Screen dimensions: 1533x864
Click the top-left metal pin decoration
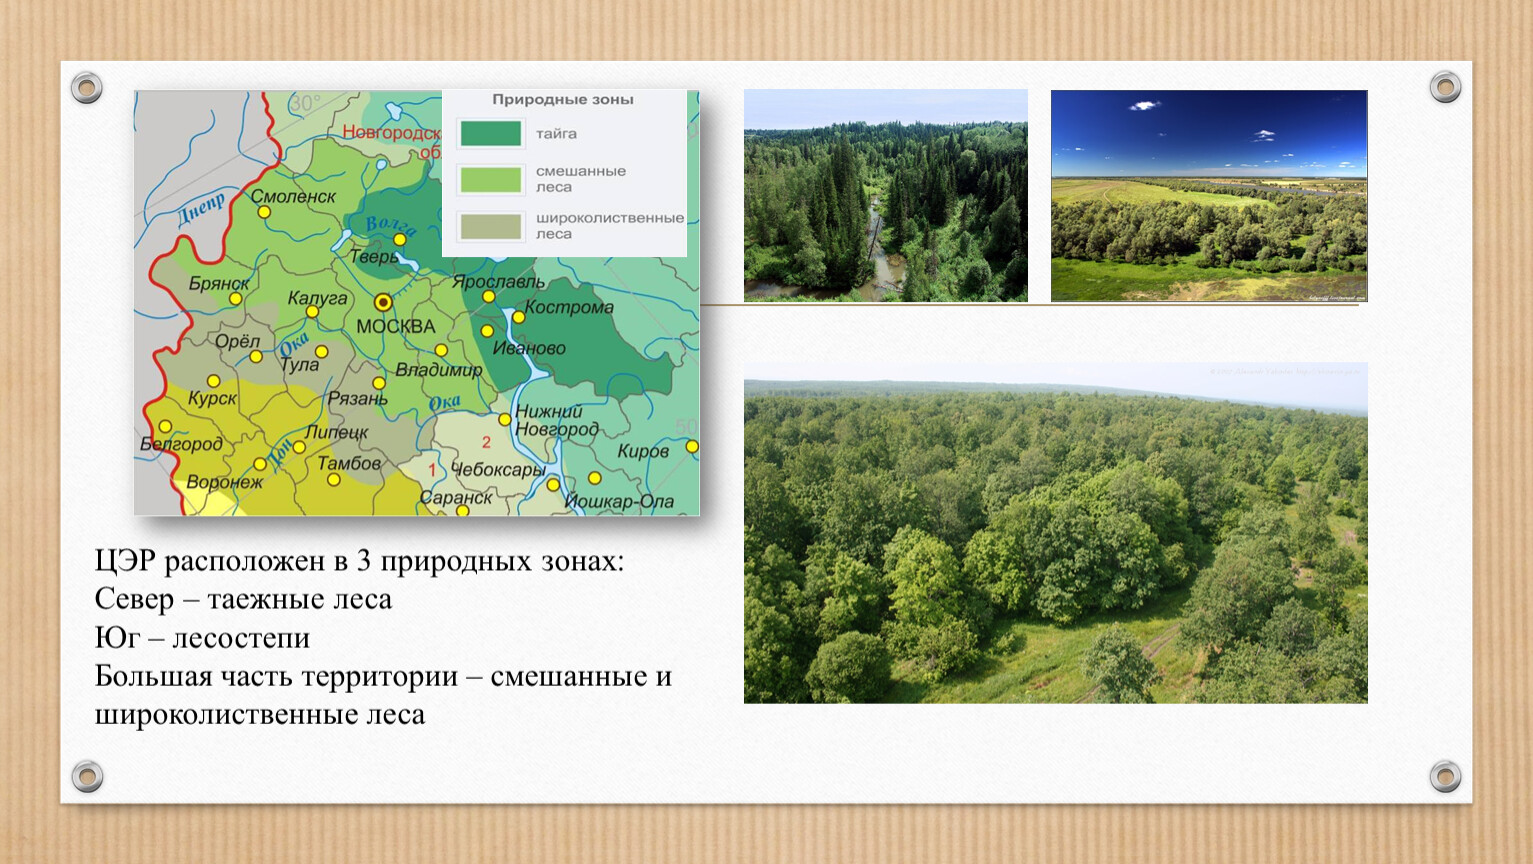point(87,88)
